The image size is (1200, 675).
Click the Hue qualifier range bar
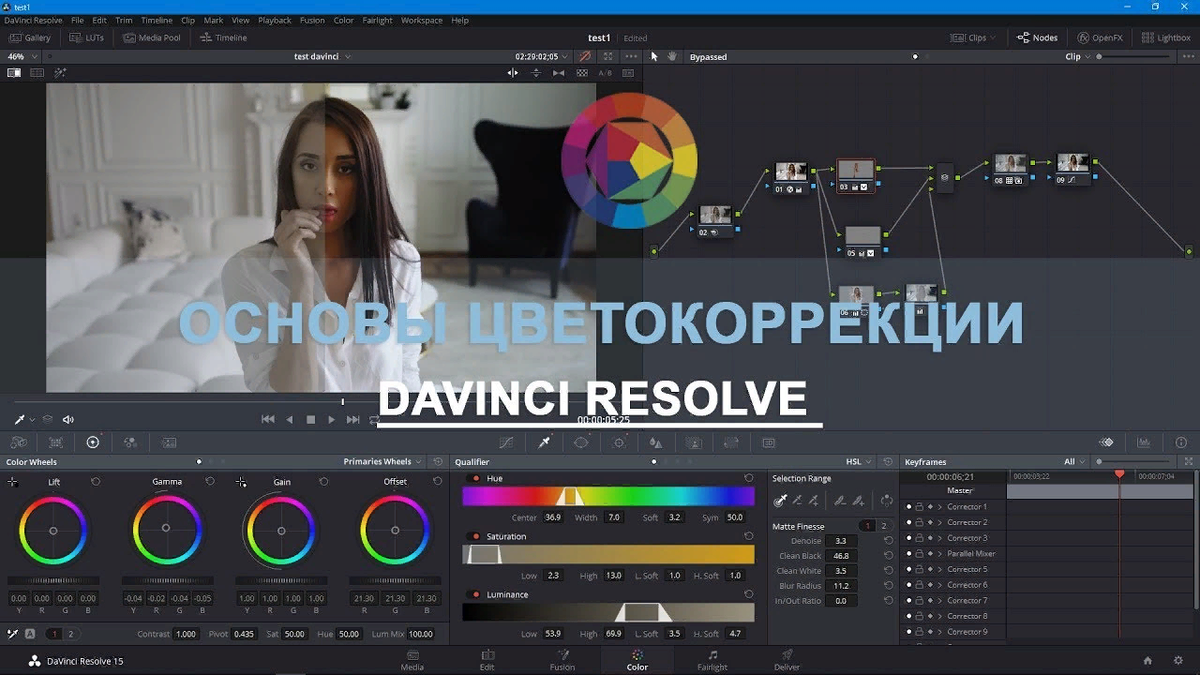point(608,496)
